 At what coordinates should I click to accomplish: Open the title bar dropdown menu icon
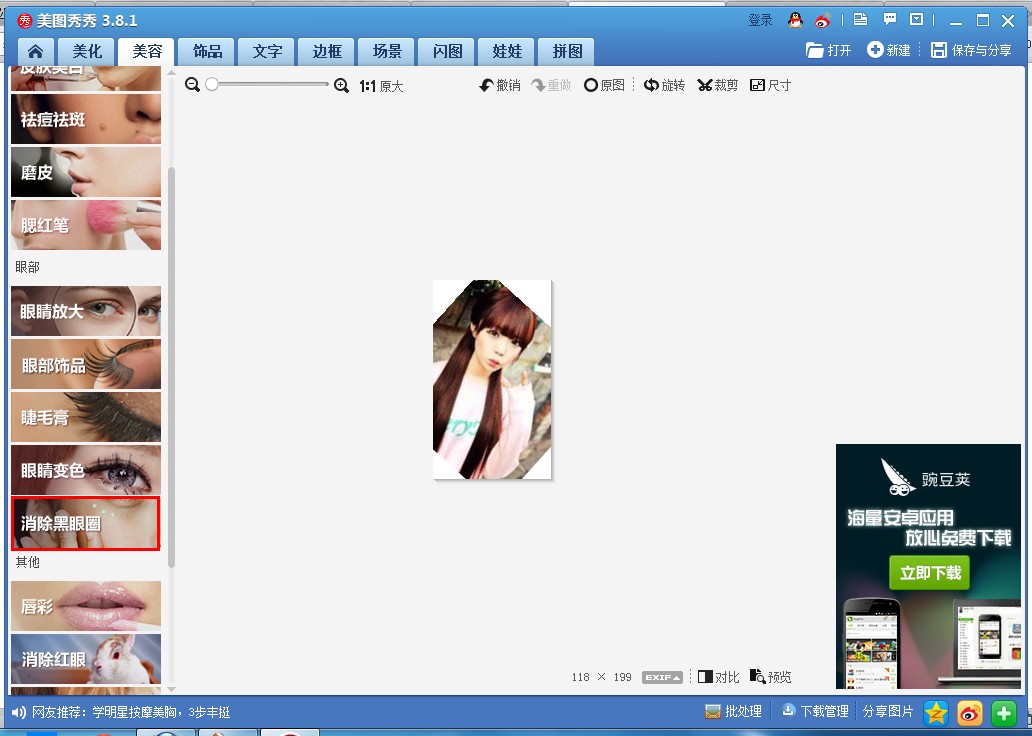916,20
